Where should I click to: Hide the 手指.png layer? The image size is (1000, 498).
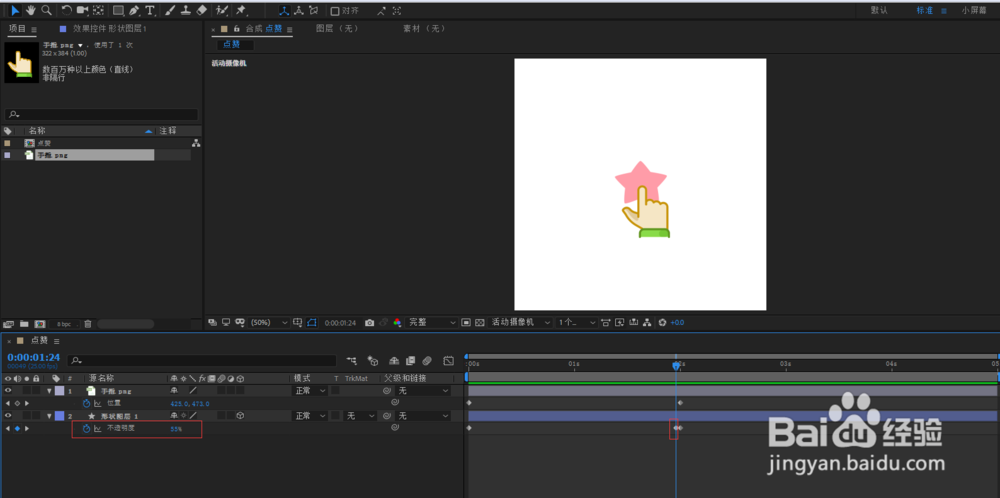pyautogui.click(x=8, y=390)
